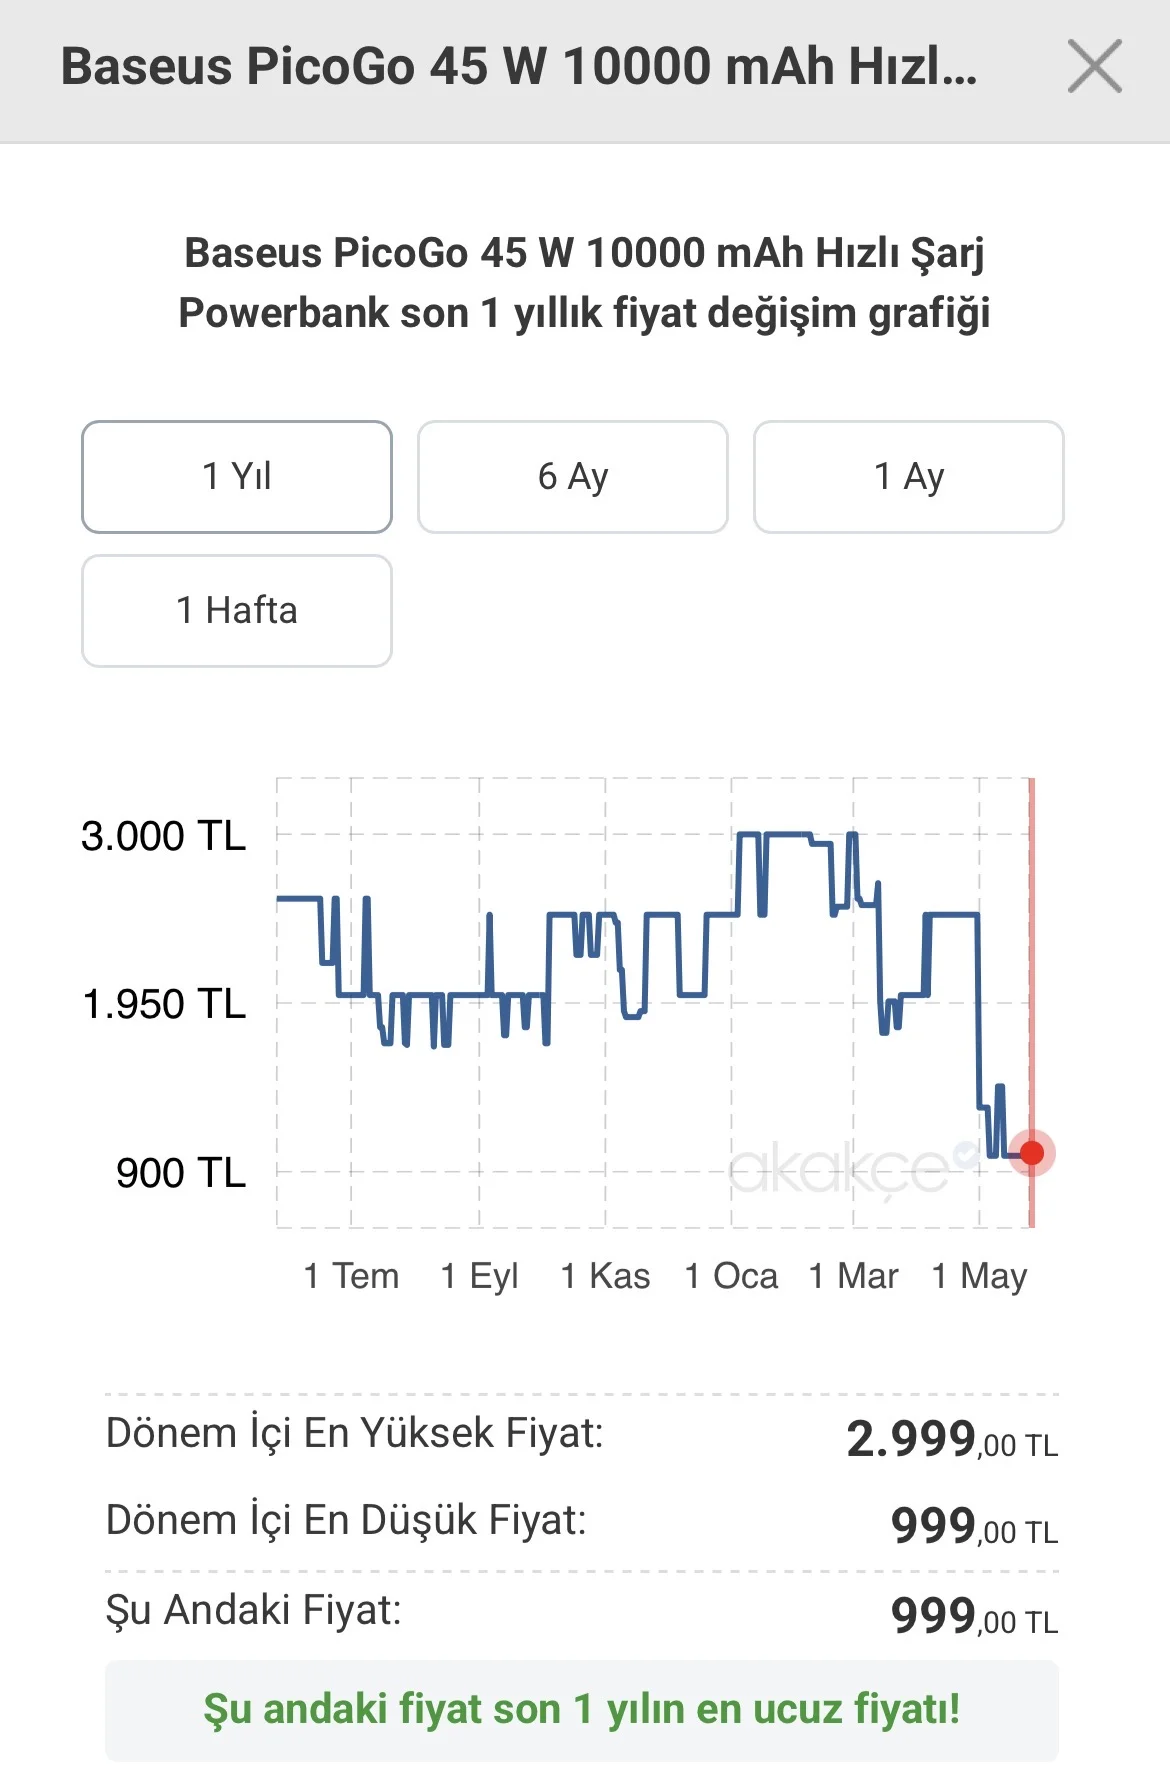Show the 1 Ay price chart
Image resolution: width=1170 pixels, height=1791 pixels.
tap(909, 477)
